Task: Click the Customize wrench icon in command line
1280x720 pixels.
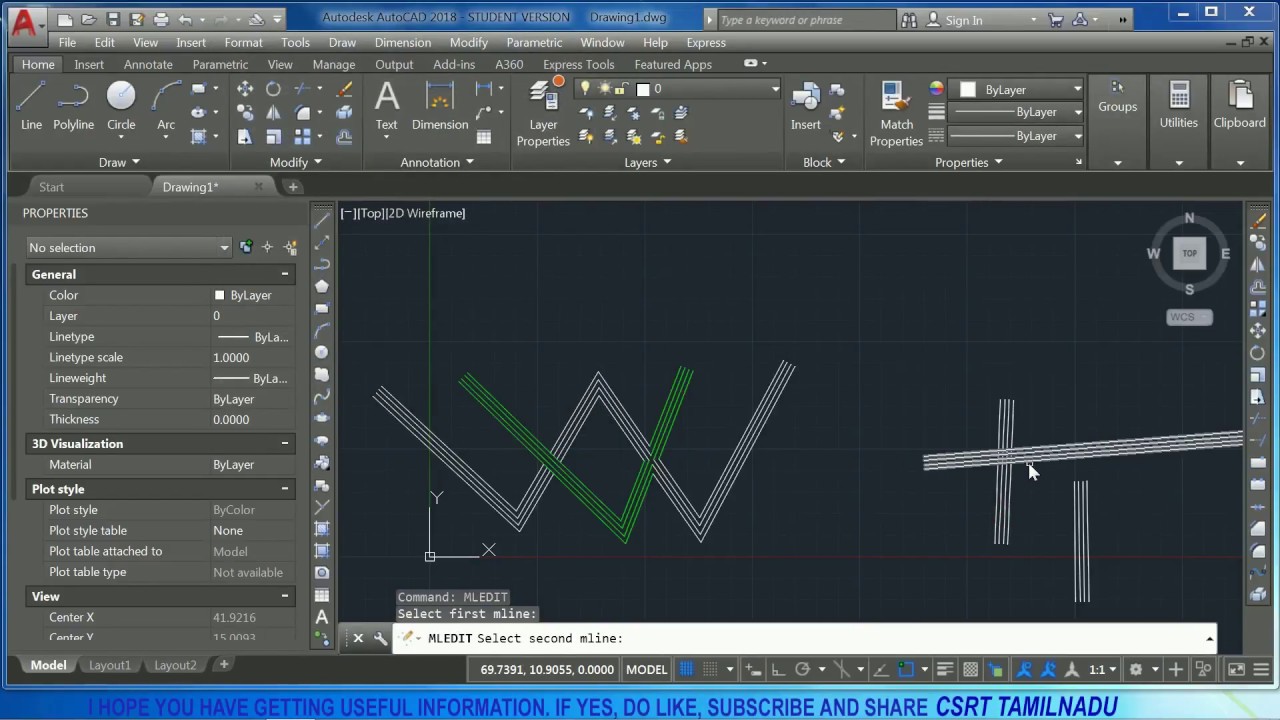Action: tap(380, 638)
